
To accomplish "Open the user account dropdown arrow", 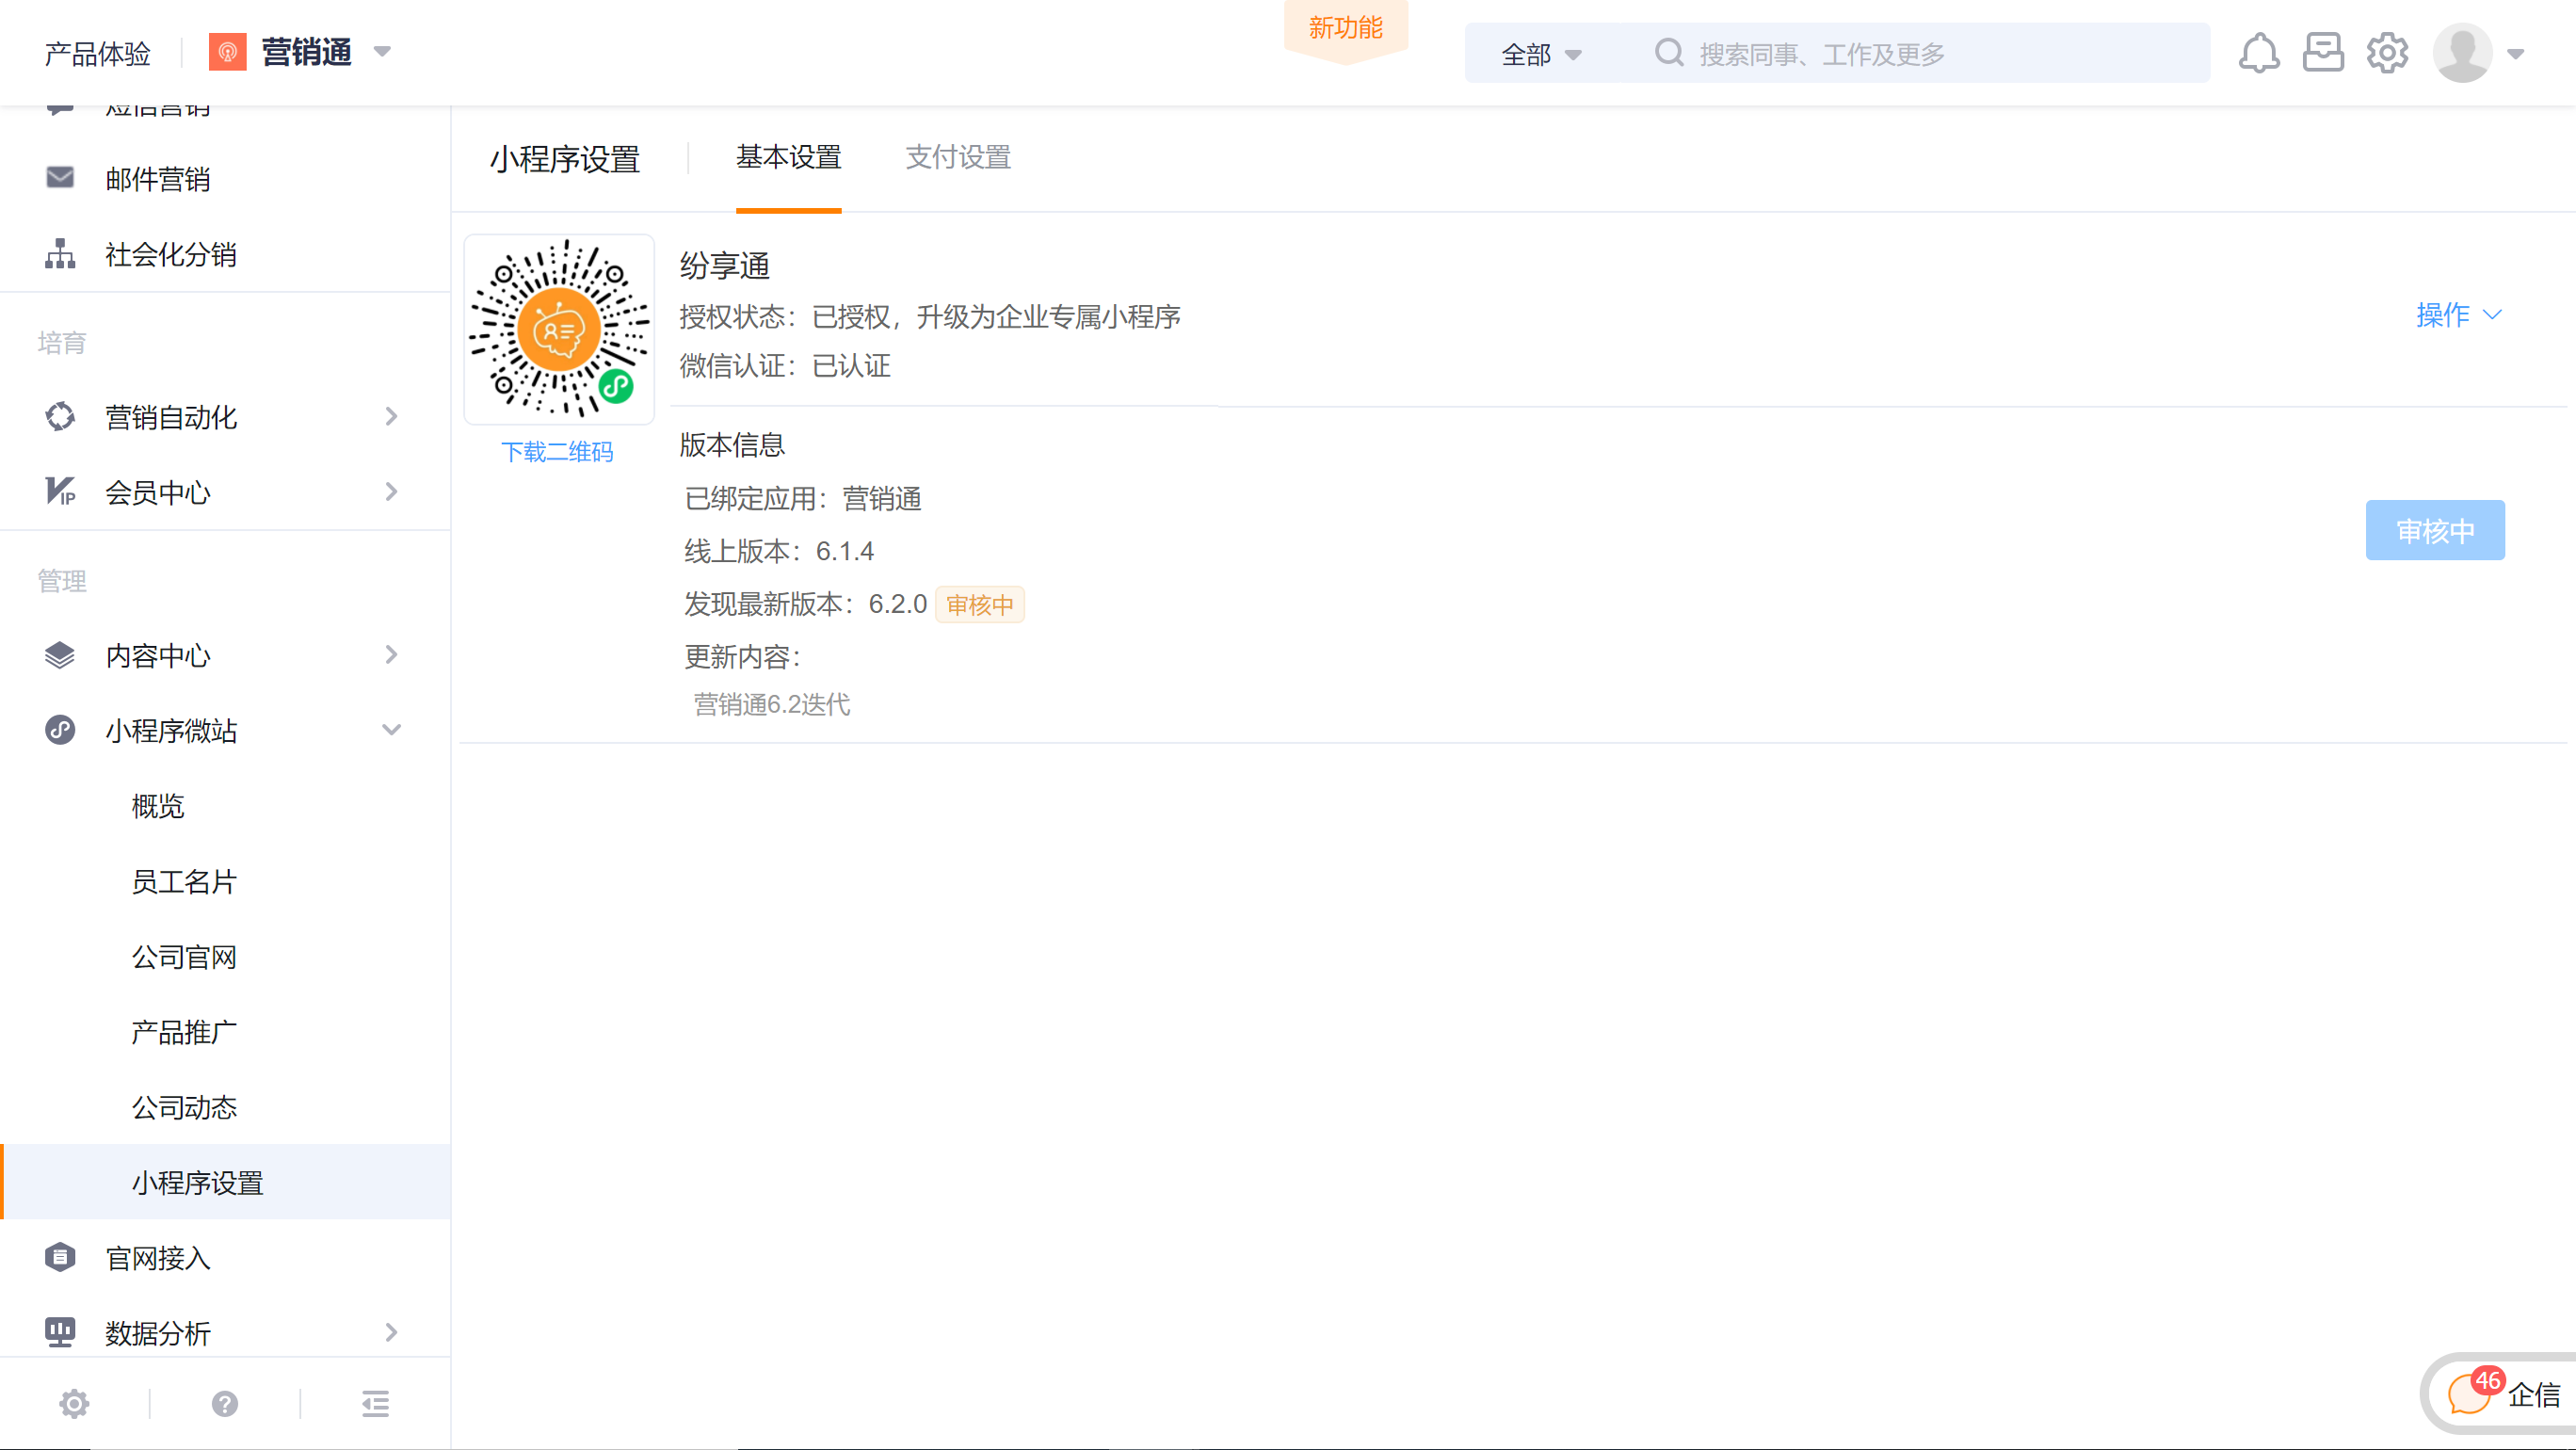I will [2515, 54].
